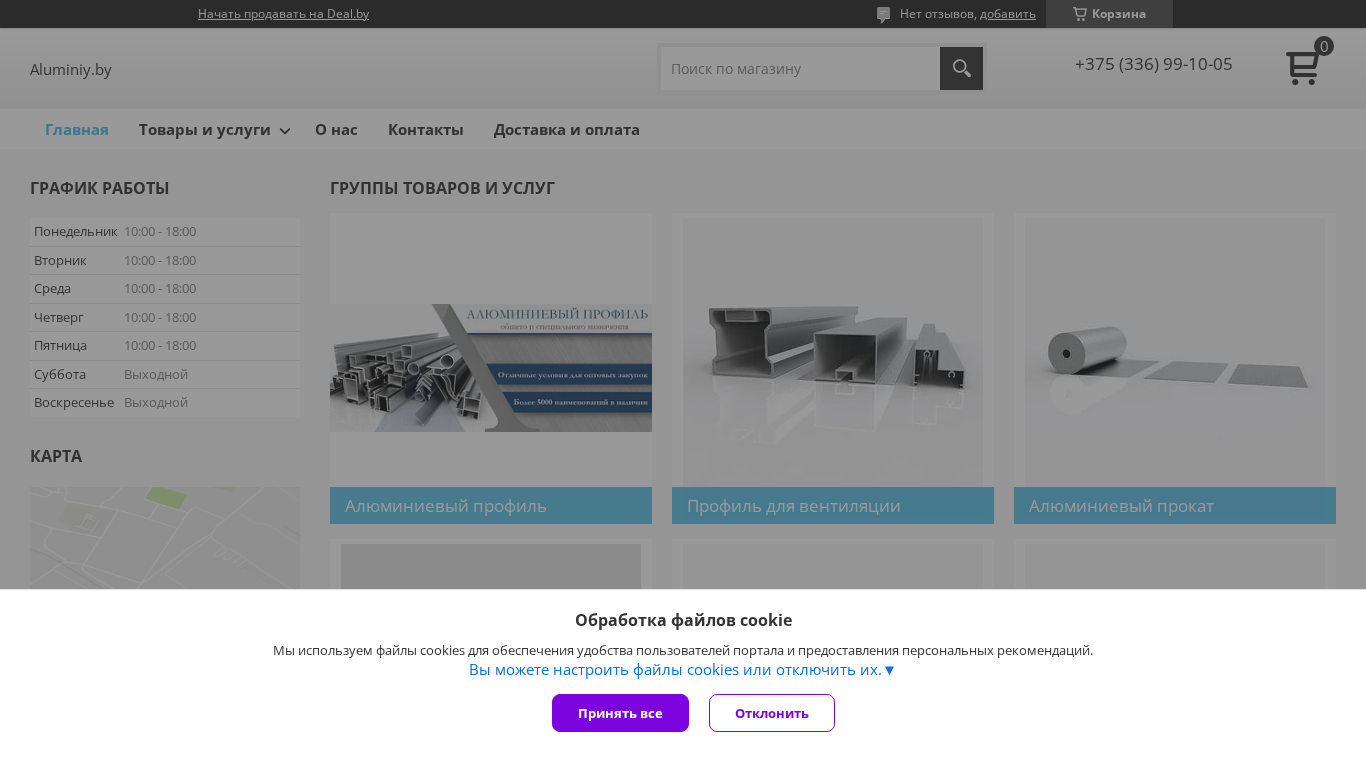Open the Алюминиевый профиль category image
Screen dimensions: 1366x768
(491, 368)
